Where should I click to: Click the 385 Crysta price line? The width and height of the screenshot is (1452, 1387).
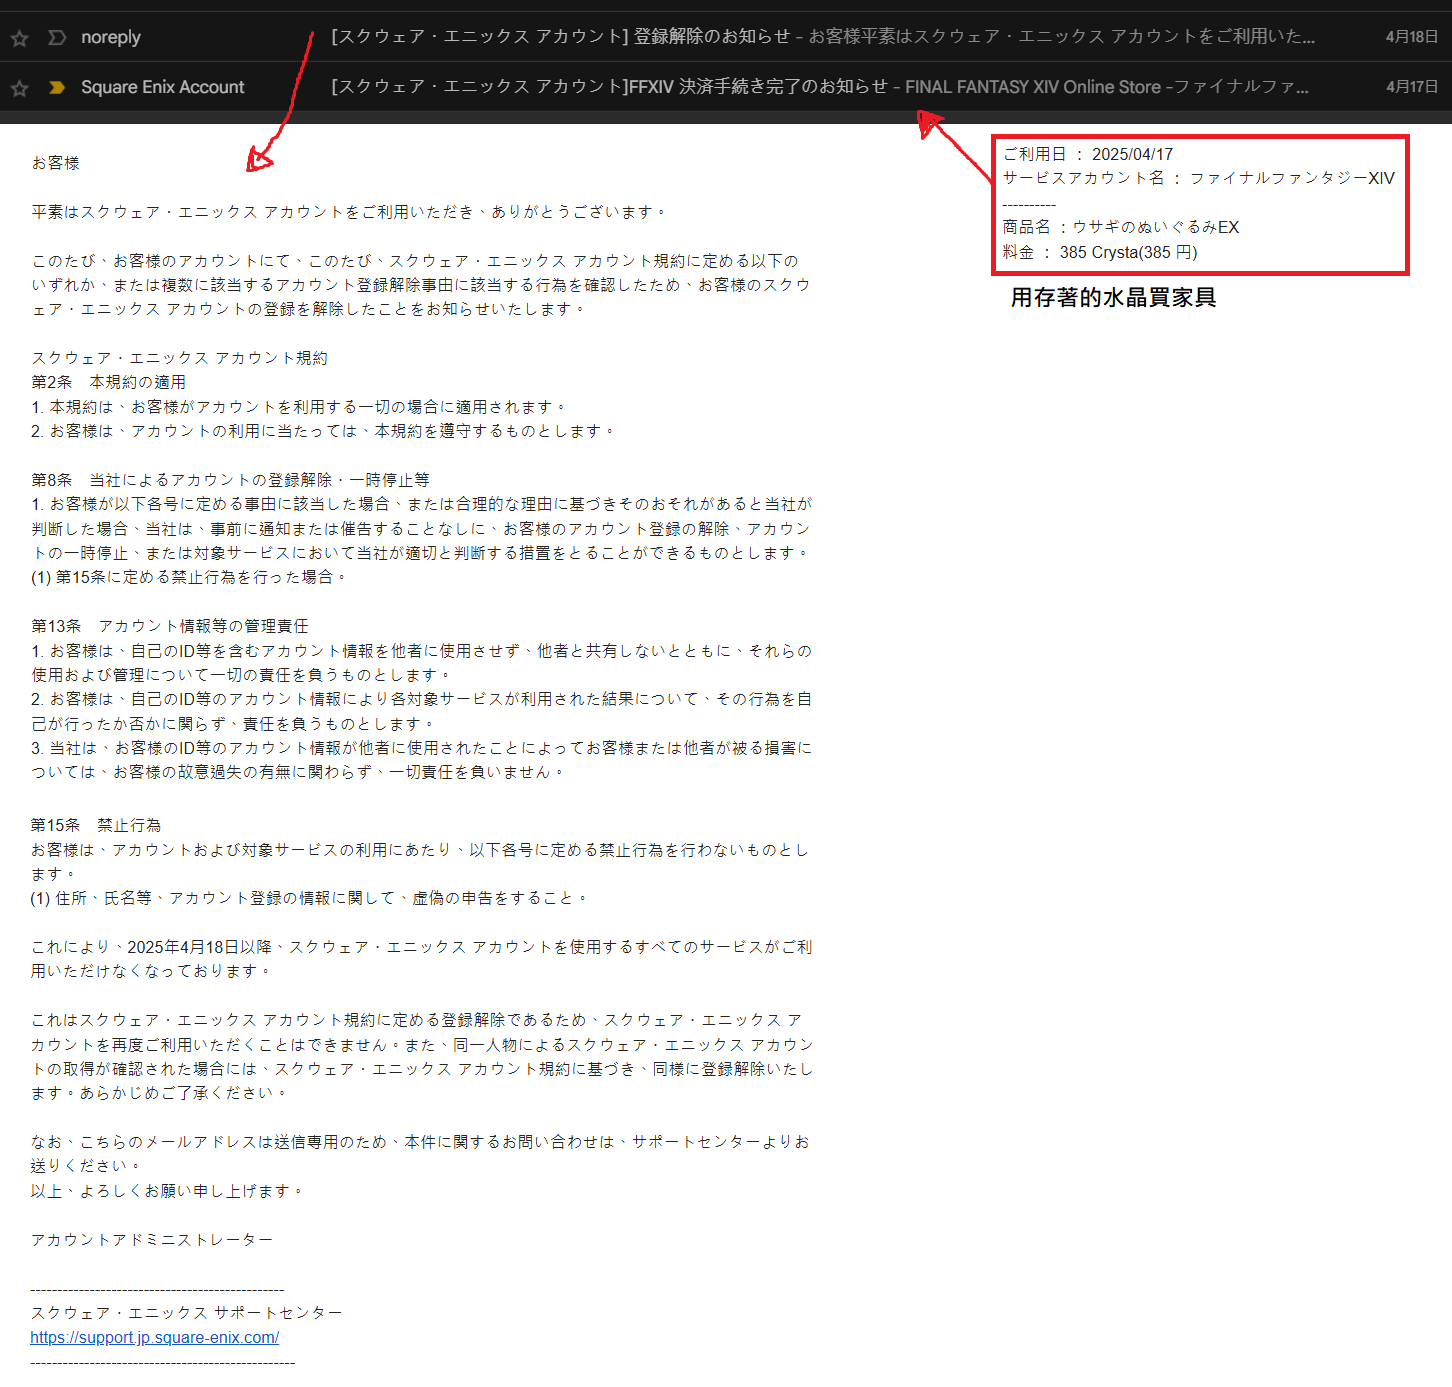pos(1100,252)
